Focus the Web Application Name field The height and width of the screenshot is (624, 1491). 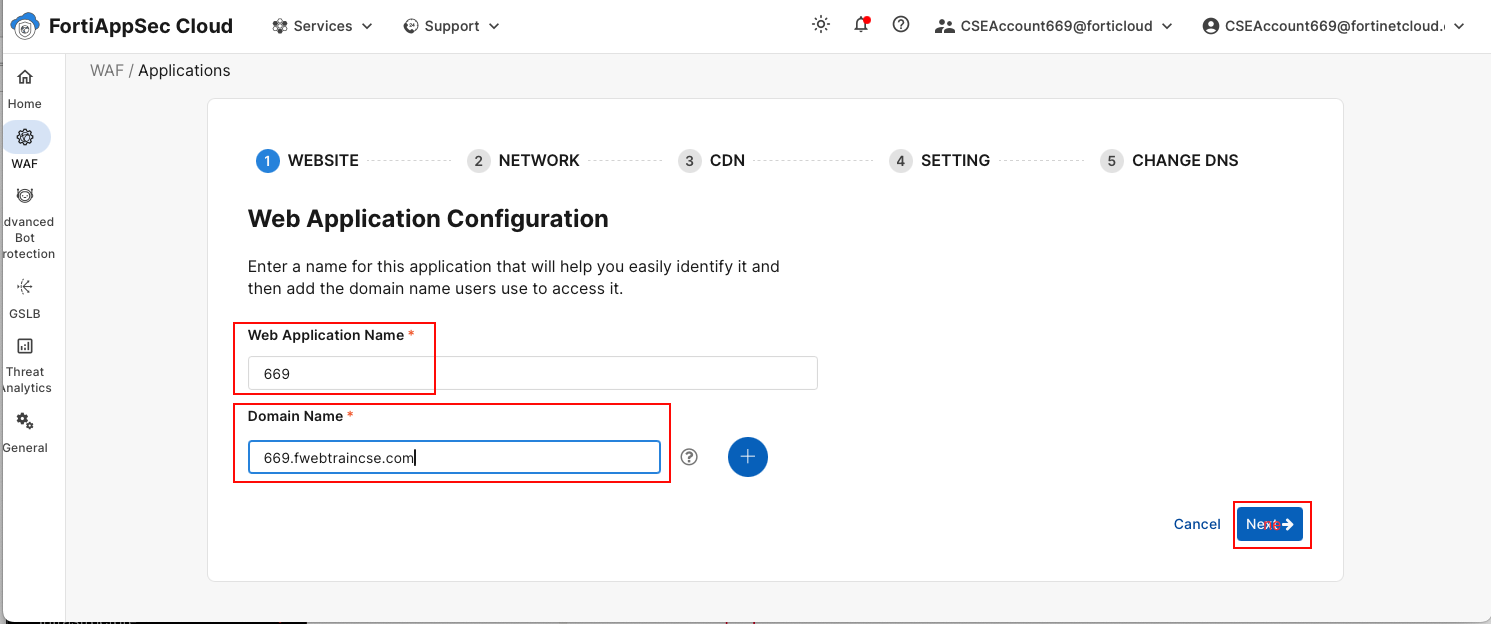coord(533,373)
